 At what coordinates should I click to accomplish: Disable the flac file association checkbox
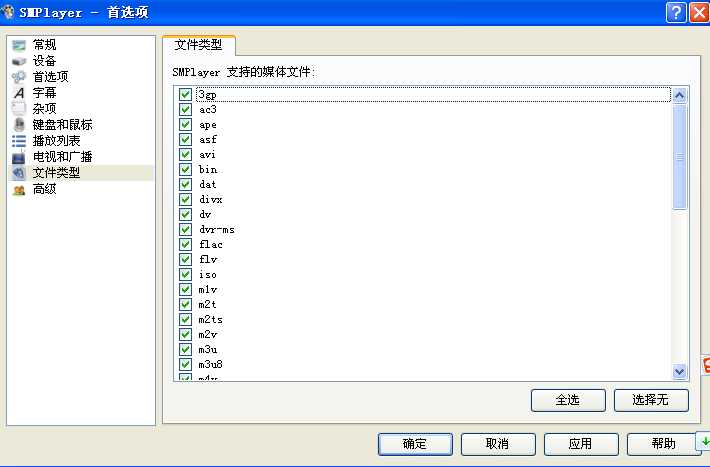186,245
